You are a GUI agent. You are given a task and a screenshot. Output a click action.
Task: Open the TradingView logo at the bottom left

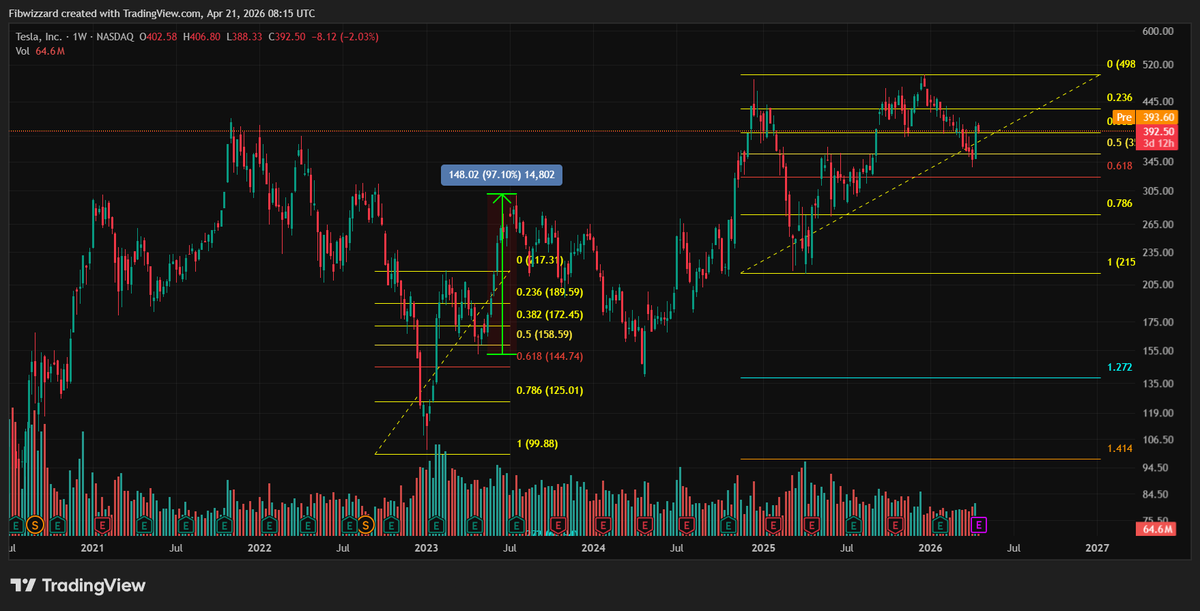(78, 586)
